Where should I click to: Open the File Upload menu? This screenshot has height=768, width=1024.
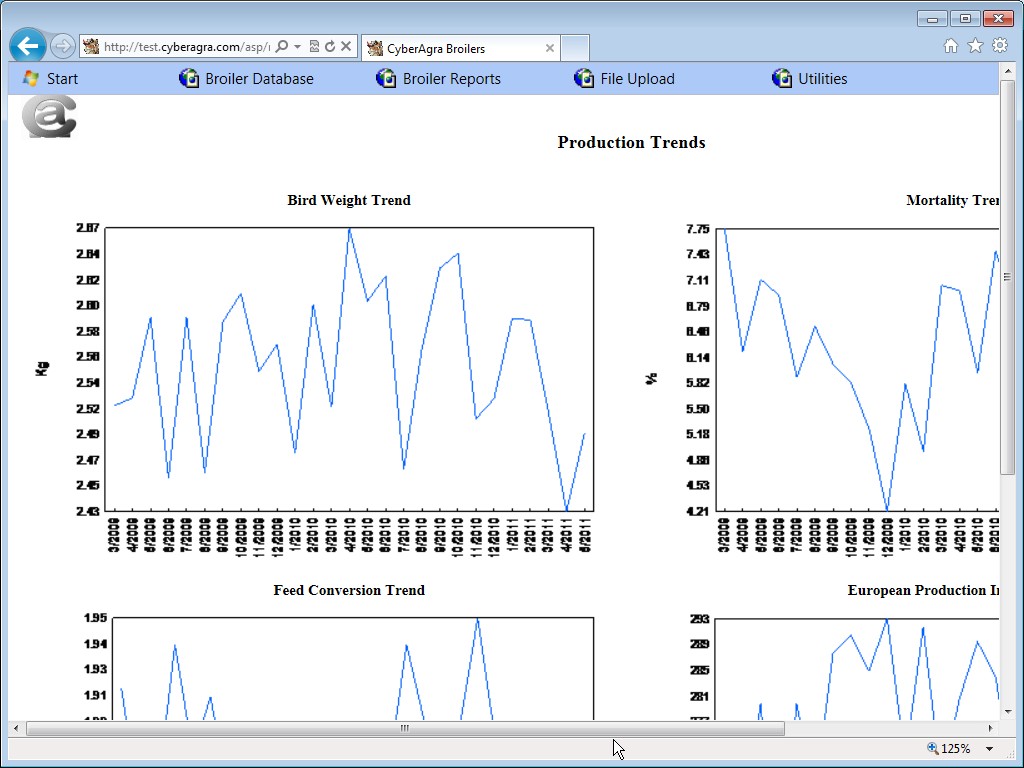tap(624, 79)
